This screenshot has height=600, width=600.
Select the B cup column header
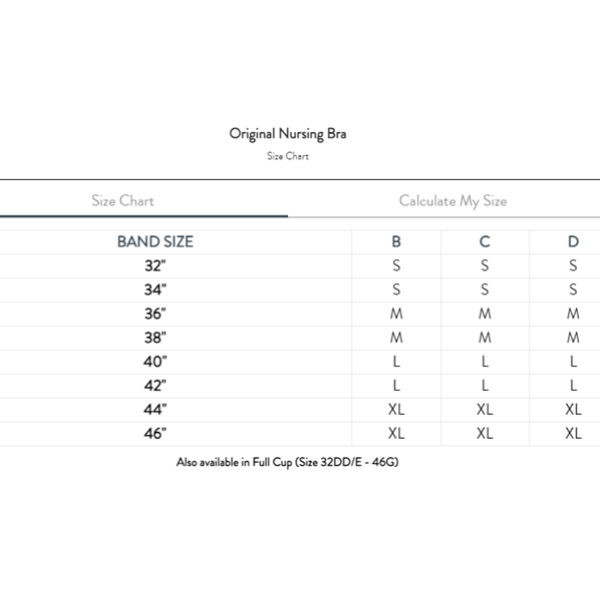pos(397,242)
